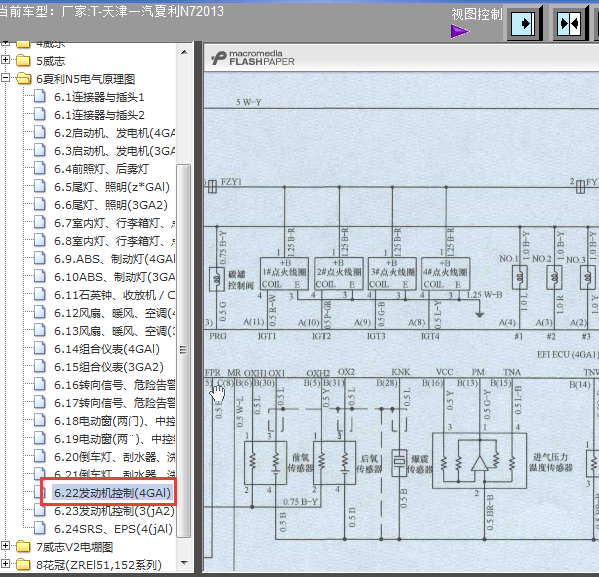Open 6.7室内灯、行李箱灯 page

pos(114,223)
